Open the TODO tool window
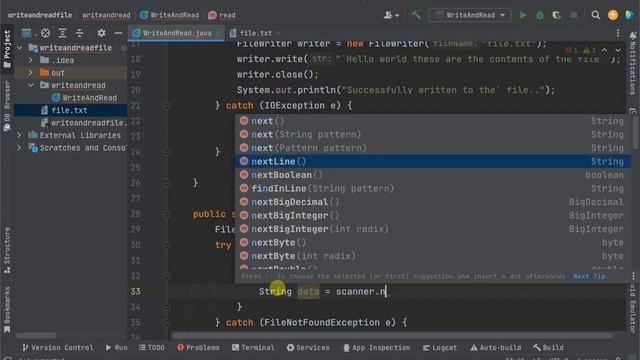The image size is (640, 360). [x=151, y=348]
